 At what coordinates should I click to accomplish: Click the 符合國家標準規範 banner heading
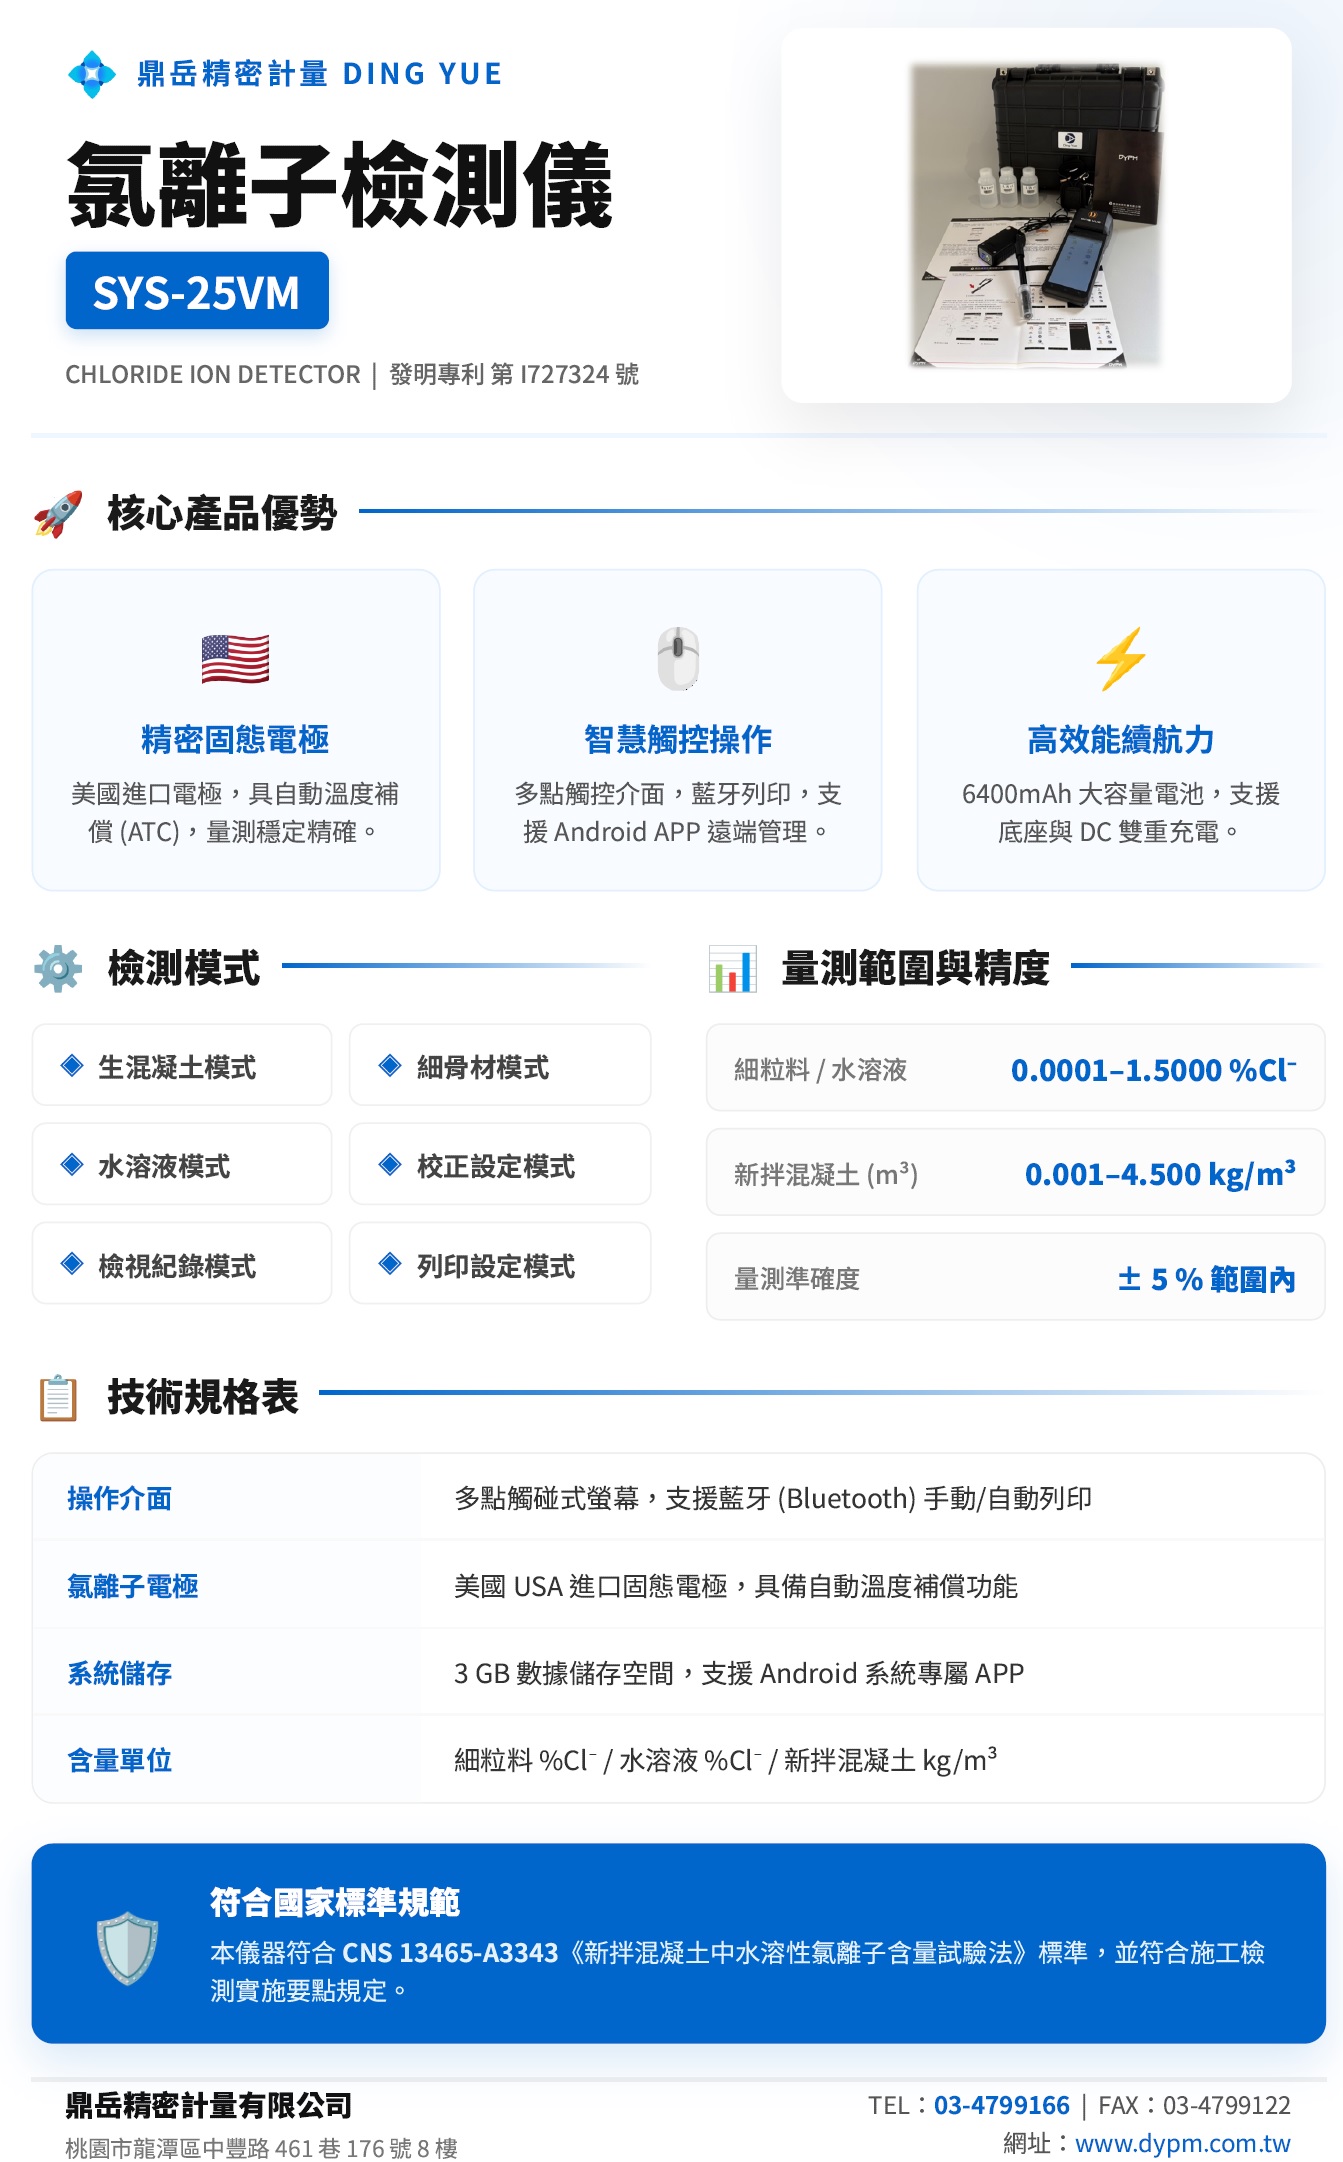coord(335,1902)
